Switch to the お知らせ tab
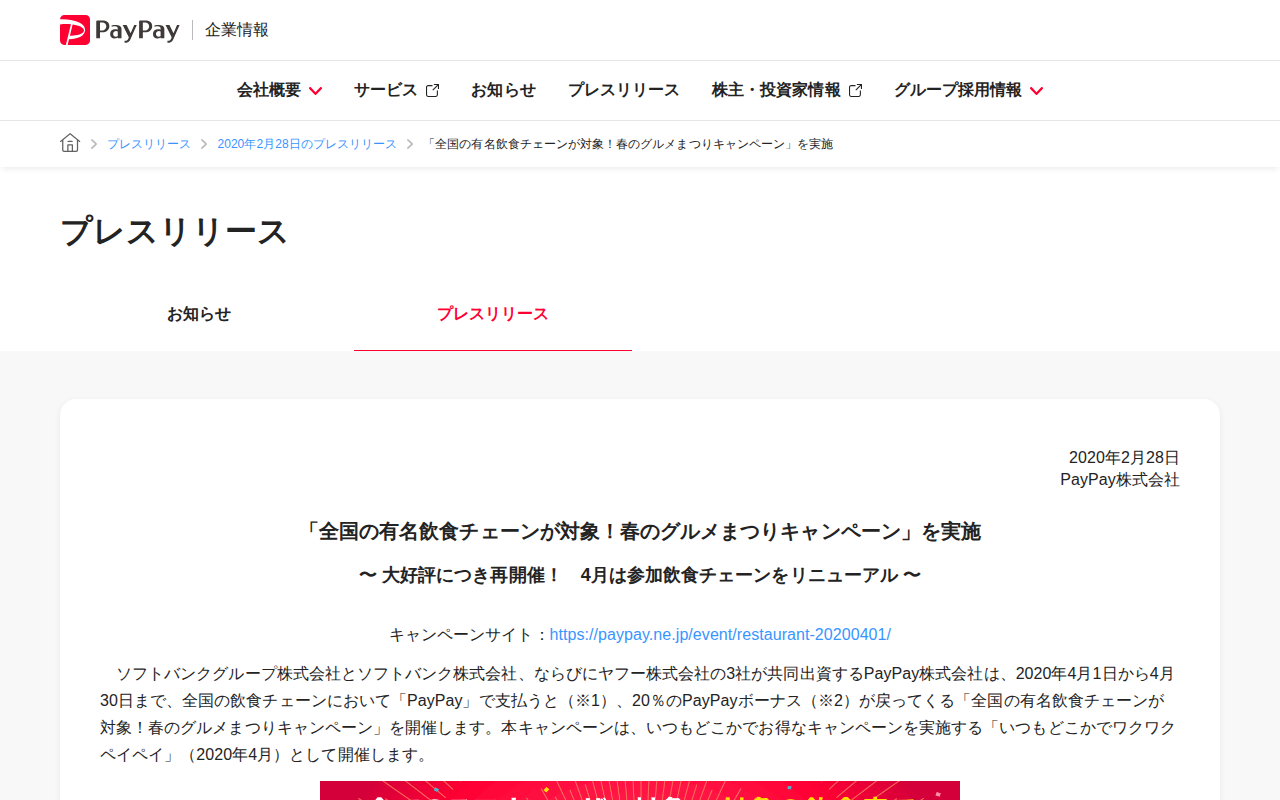The width and height of the screenshot is (1280, 800). 199,314
